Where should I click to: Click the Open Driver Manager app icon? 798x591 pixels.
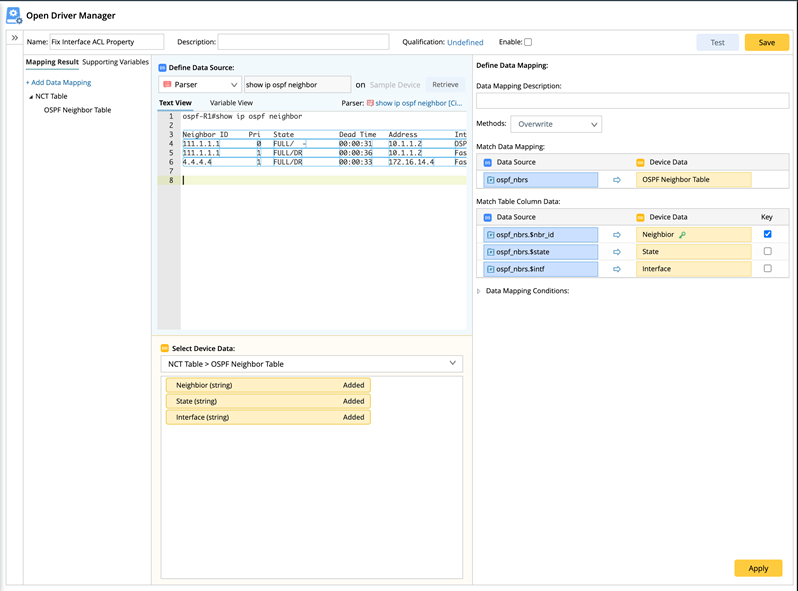pyautogui.click(x=14, y=15)
